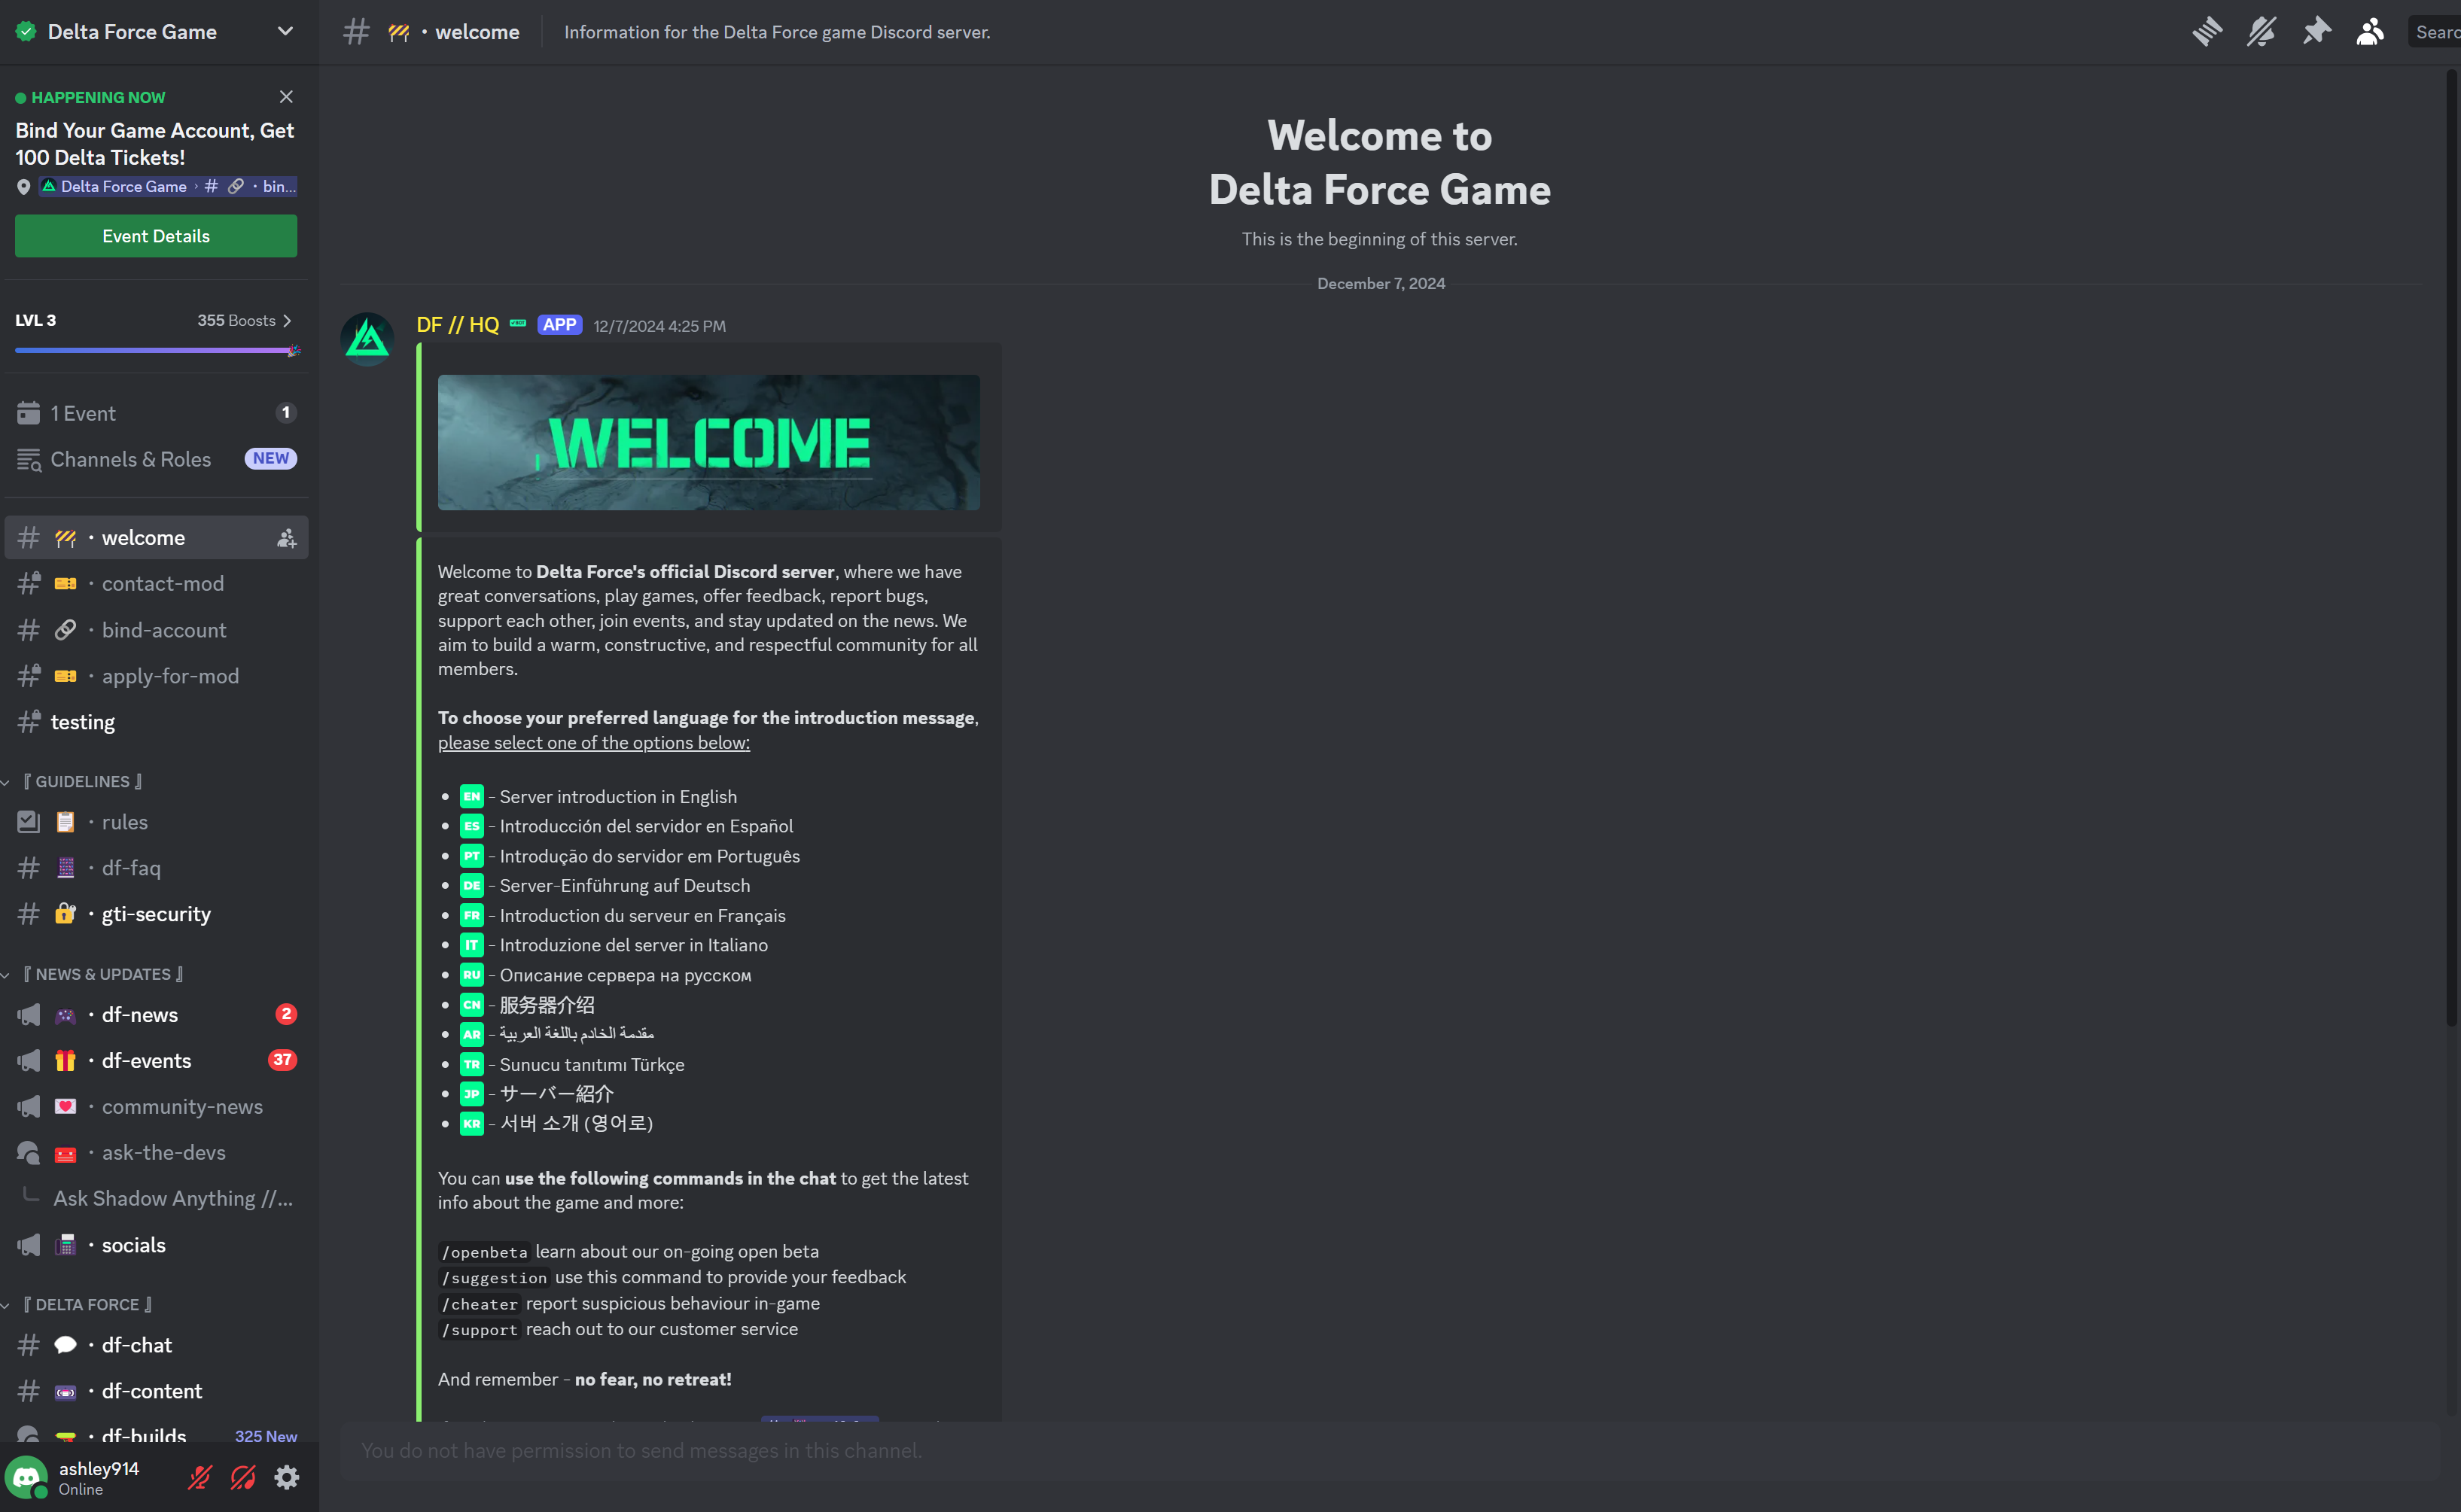
Task: Show member list icon
Action: [2370, 32]
